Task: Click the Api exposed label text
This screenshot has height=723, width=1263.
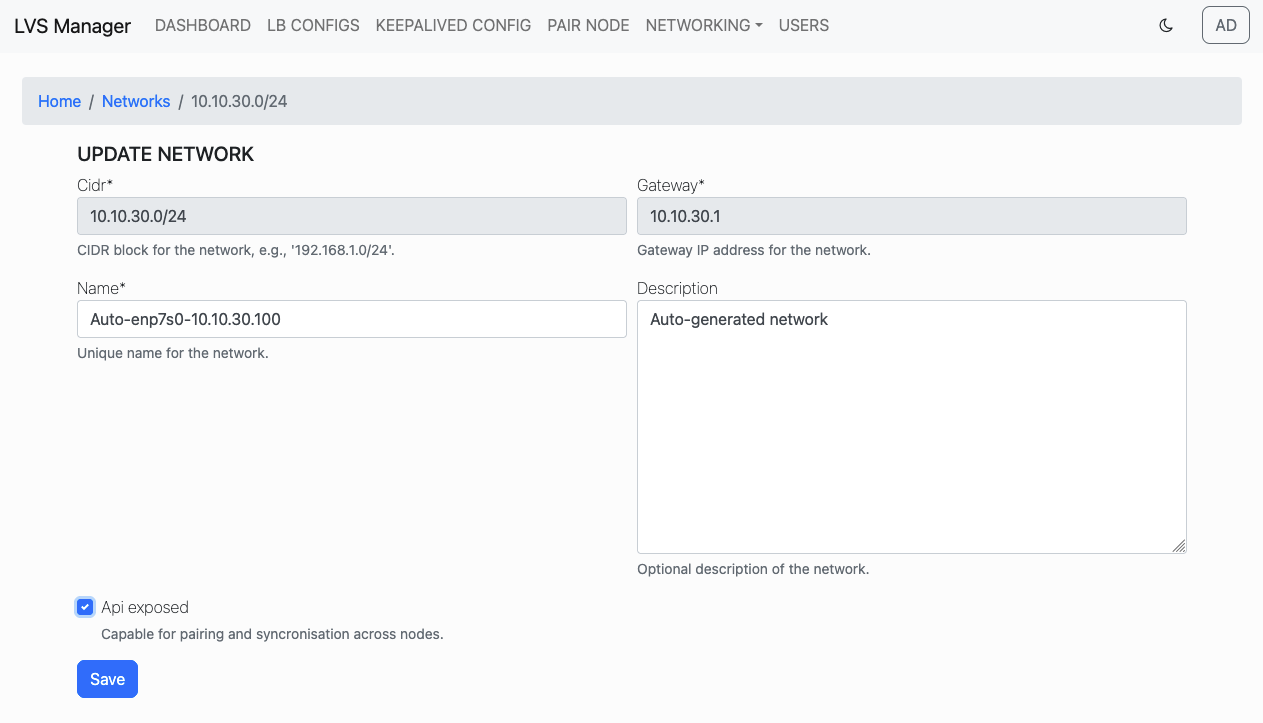Action: point(145,607)
